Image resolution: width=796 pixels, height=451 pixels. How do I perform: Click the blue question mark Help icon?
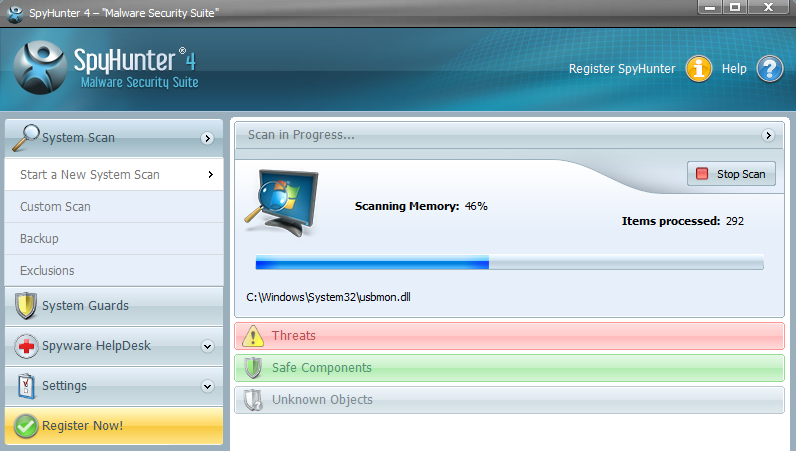[768, 69]
